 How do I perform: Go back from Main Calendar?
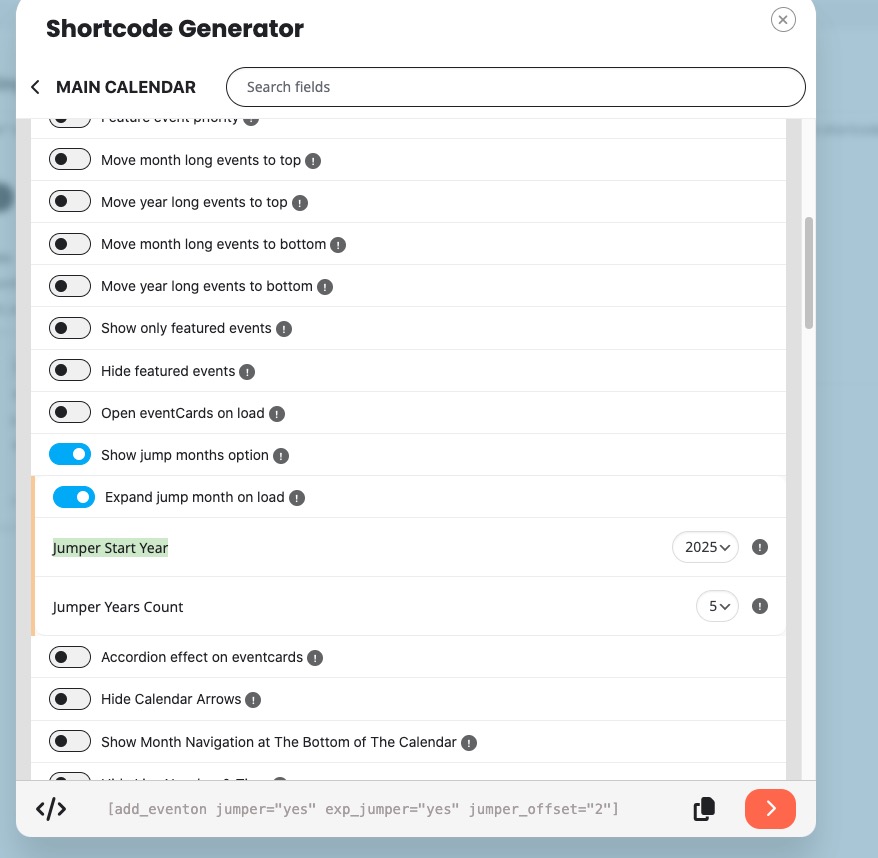coord(36,87)
